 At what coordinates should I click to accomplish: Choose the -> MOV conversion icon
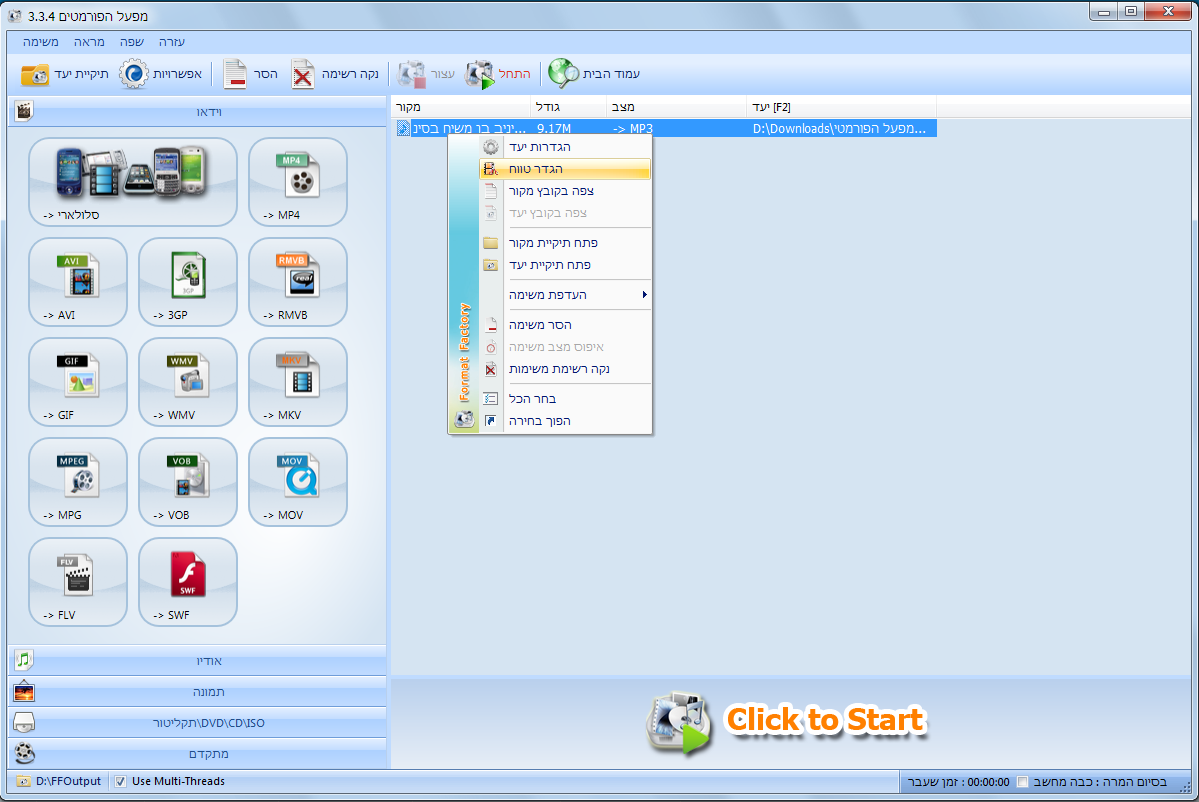coord(297,482)
